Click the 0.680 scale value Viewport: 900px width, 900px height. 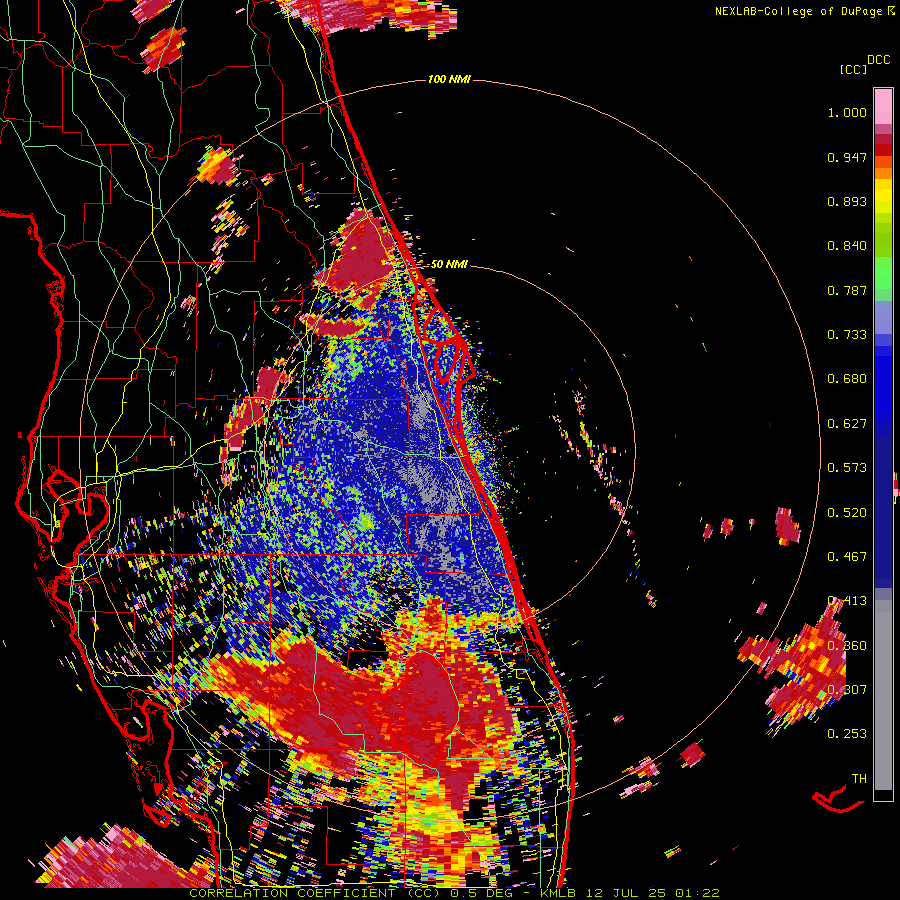[x=847, y=379]
